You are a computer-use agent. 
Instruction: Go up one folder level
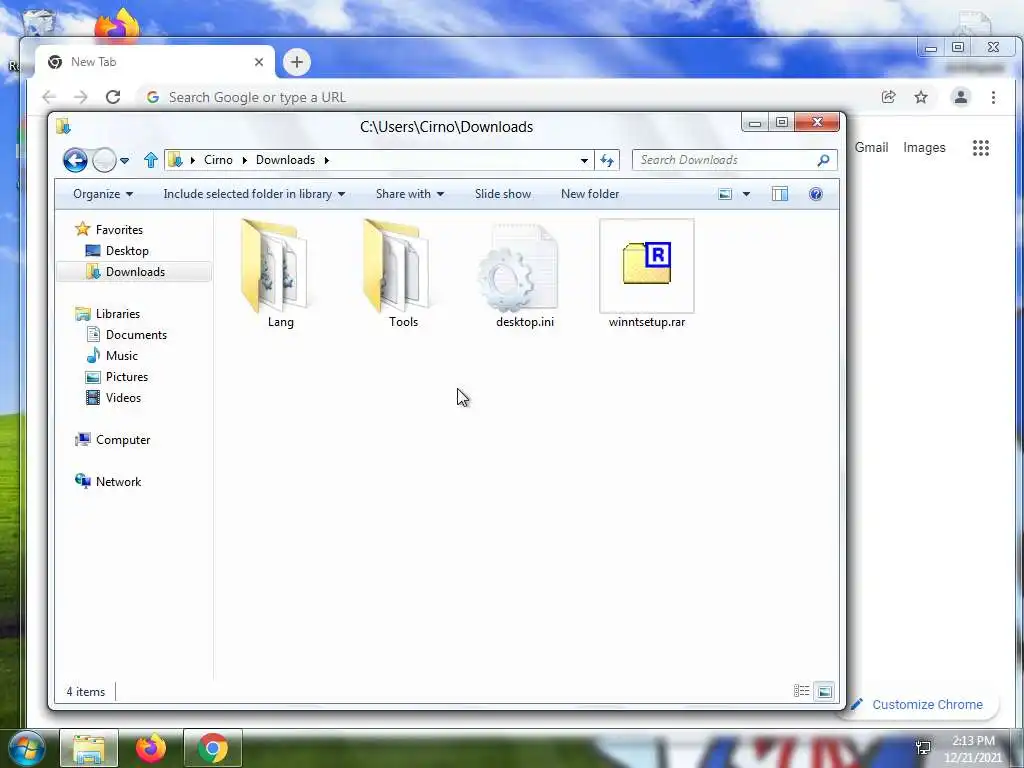coord(151,160)
